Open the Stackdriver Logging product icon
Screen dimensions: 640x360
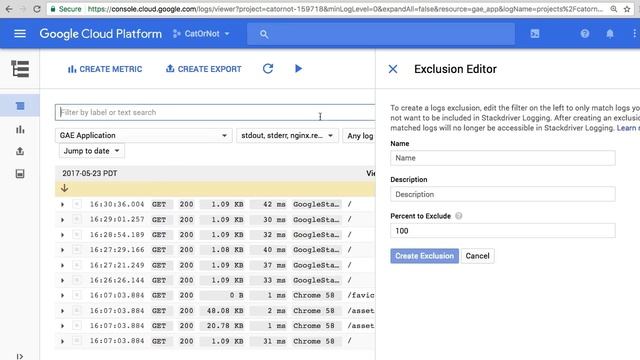(20, 69)
